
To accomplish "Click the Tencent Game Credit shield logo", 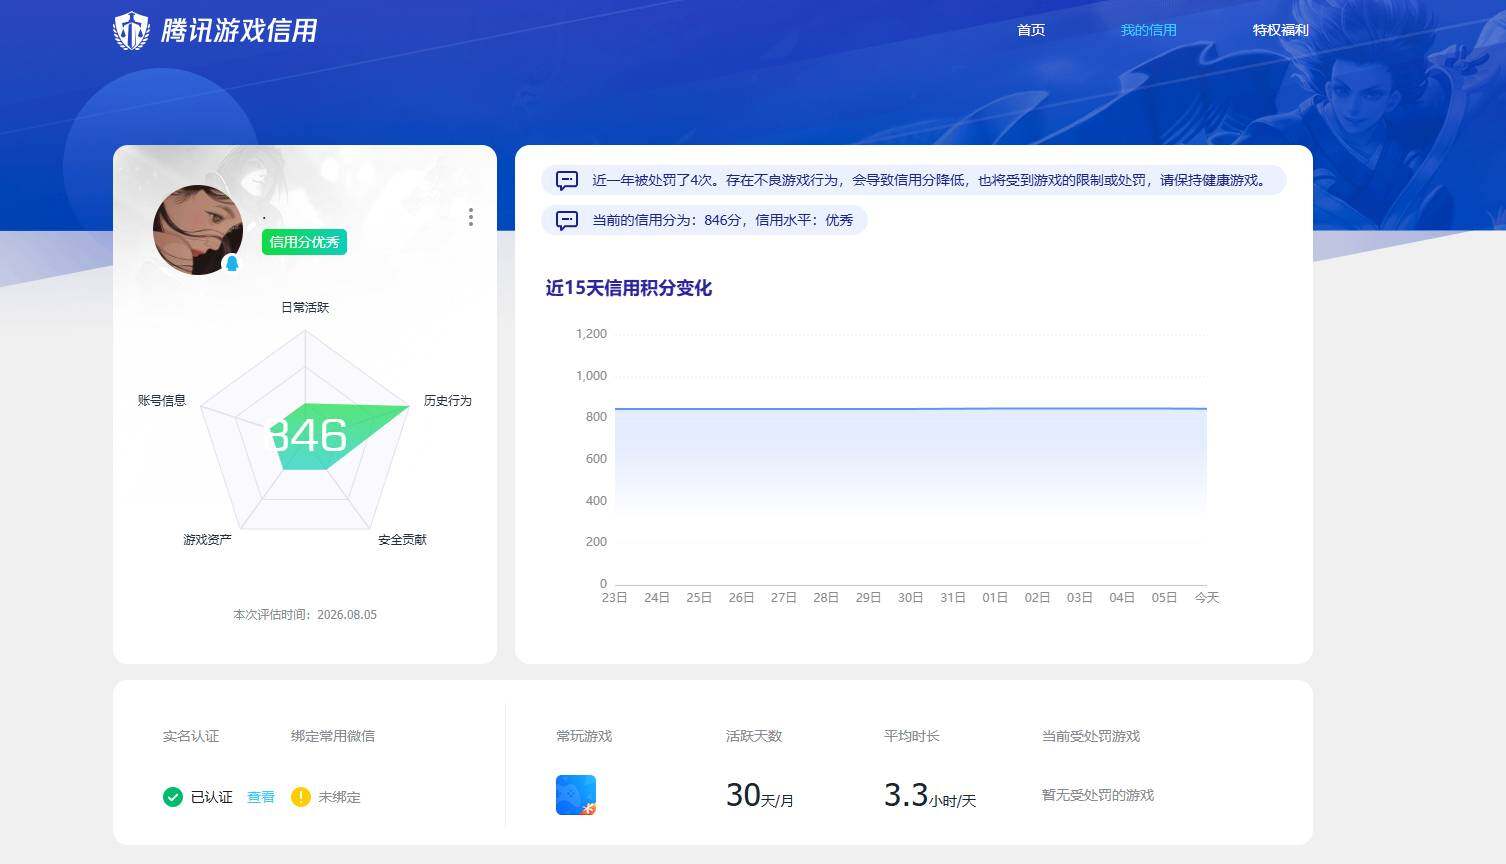I will (x=131, y=31).
